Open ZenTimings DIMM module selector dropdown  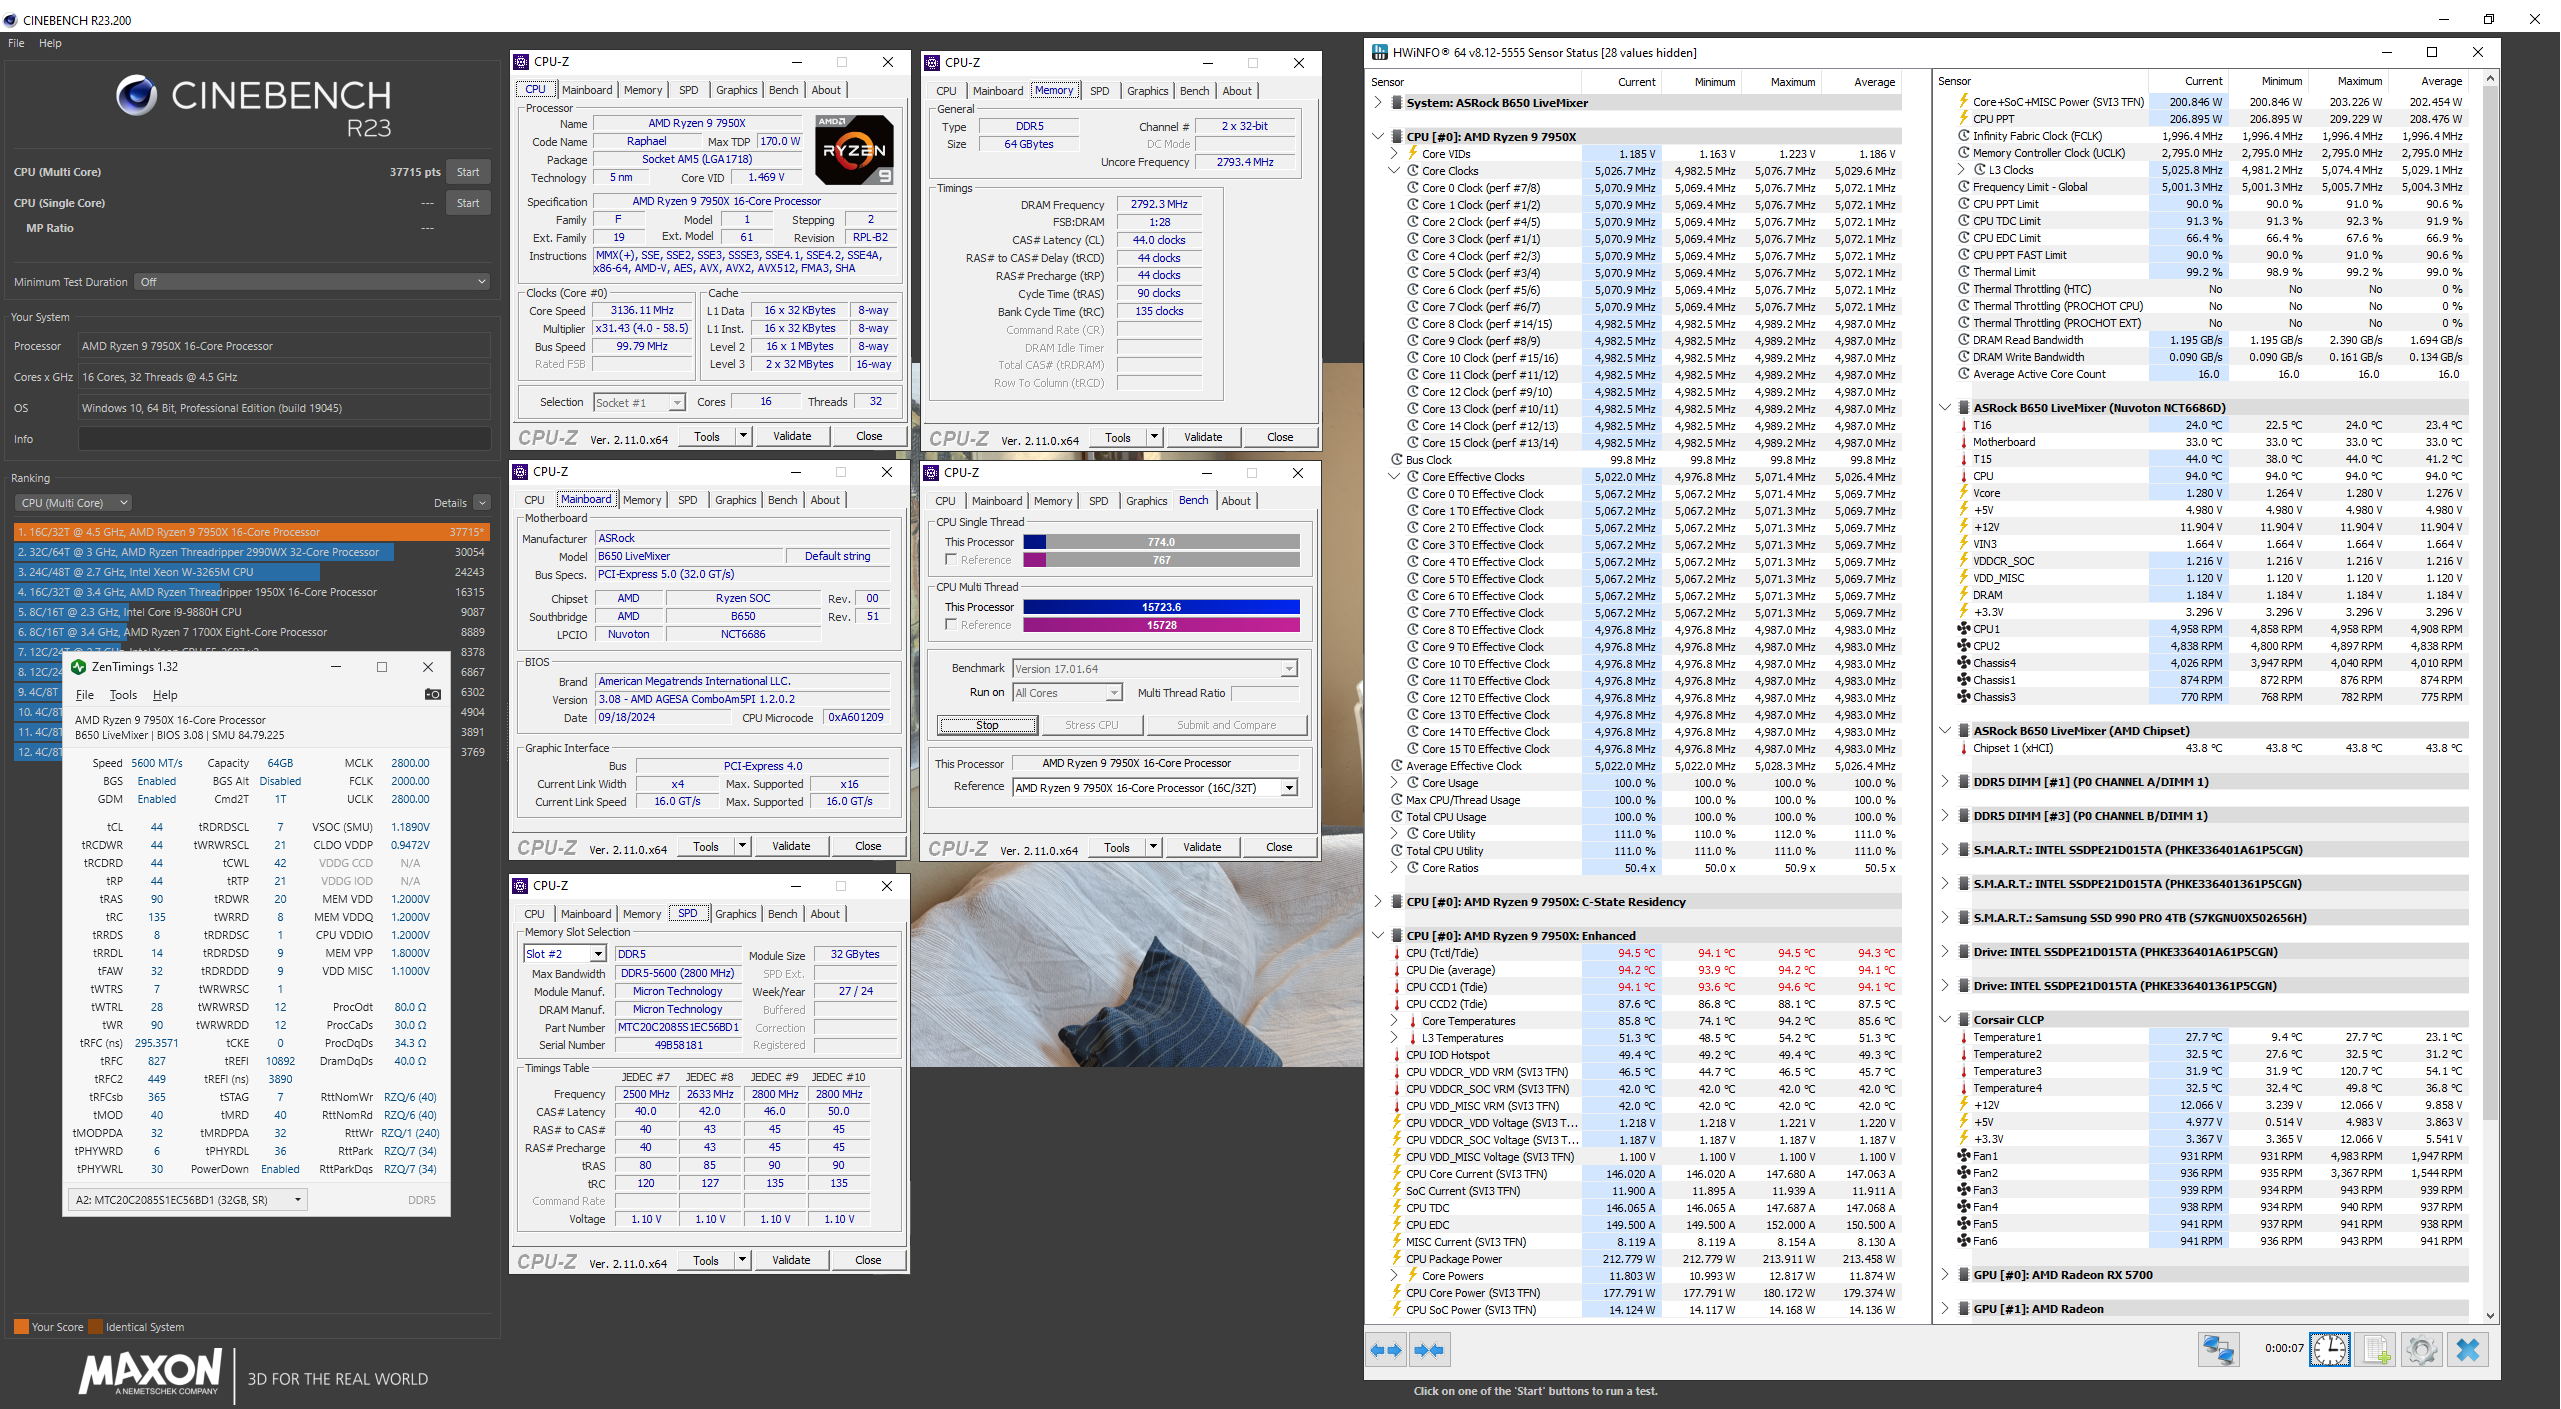[x=187, y=1199]
